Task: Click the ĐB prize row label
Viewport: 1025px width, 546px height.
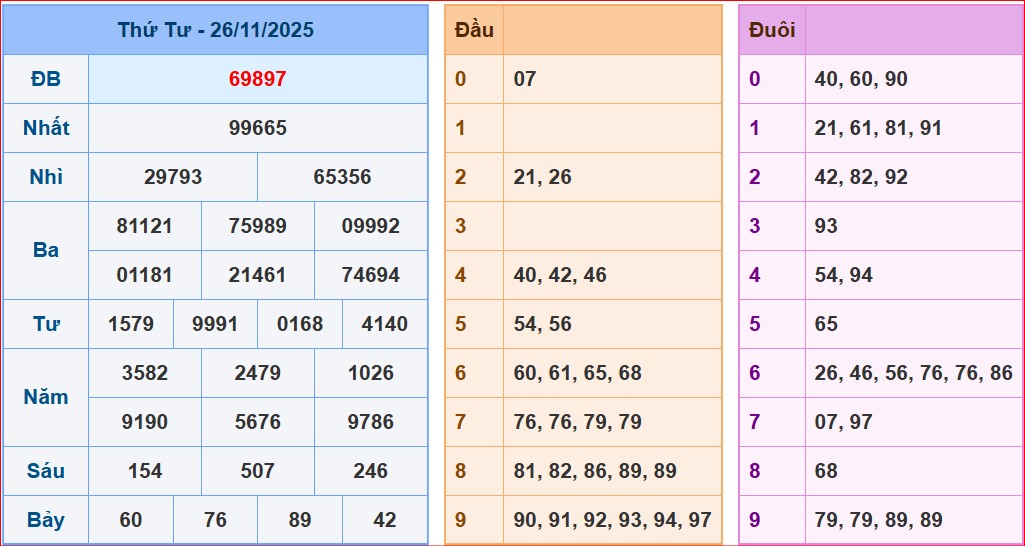Action: tap(46, 79)
